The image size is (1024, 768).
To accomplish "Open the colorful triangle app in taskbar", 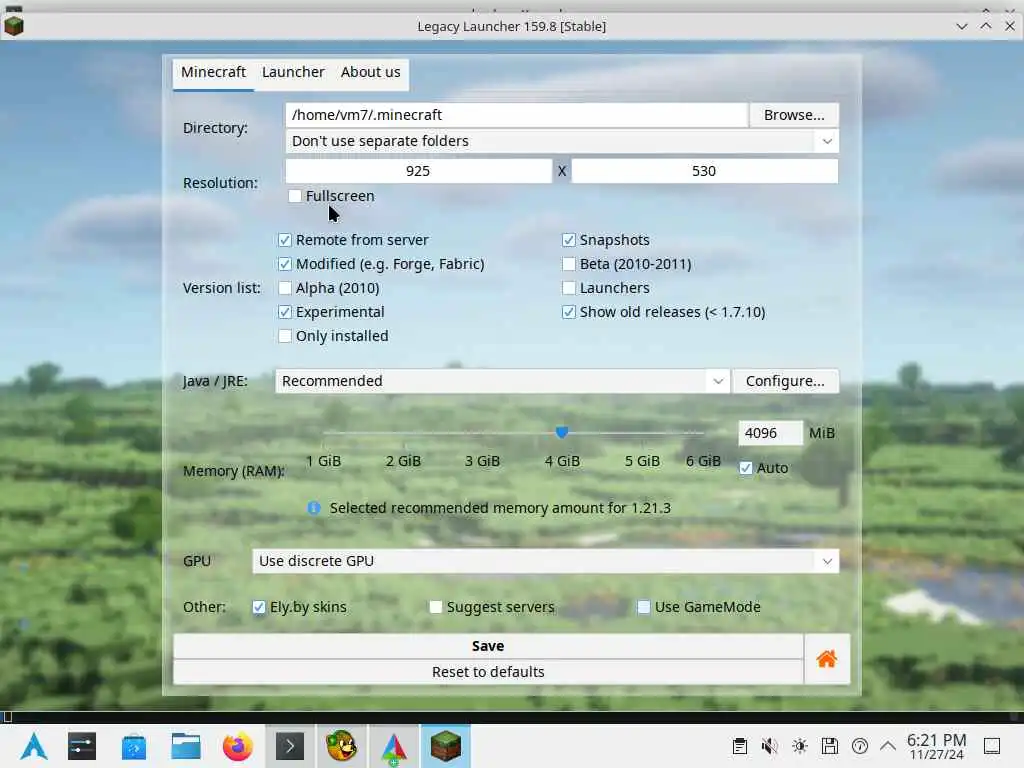I will pyautogui.click(x=394, y=746).
